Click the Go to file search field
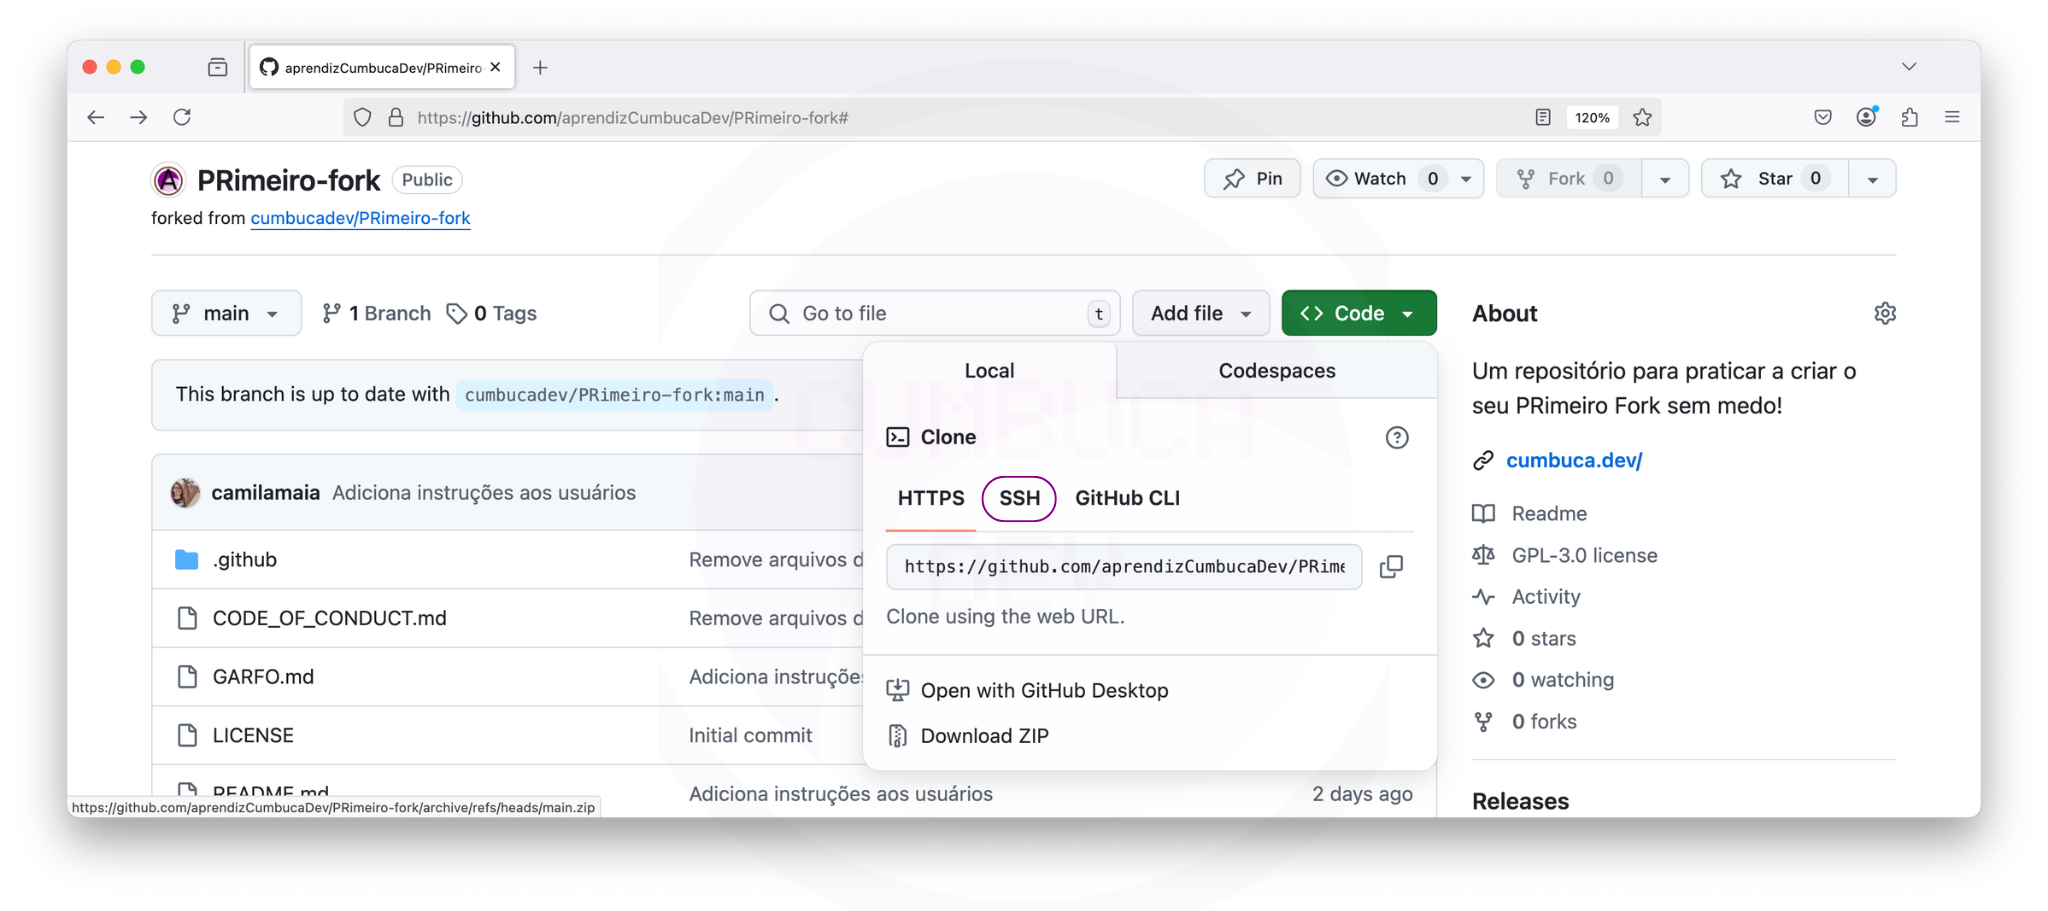This screenshot has width=2048, height=911. coord(935,314)
